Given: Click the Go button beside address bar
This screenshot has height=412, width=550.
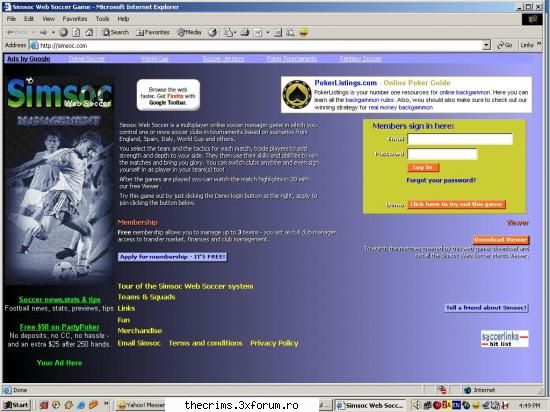Looking at the screenshot, I should pos(504,45).
